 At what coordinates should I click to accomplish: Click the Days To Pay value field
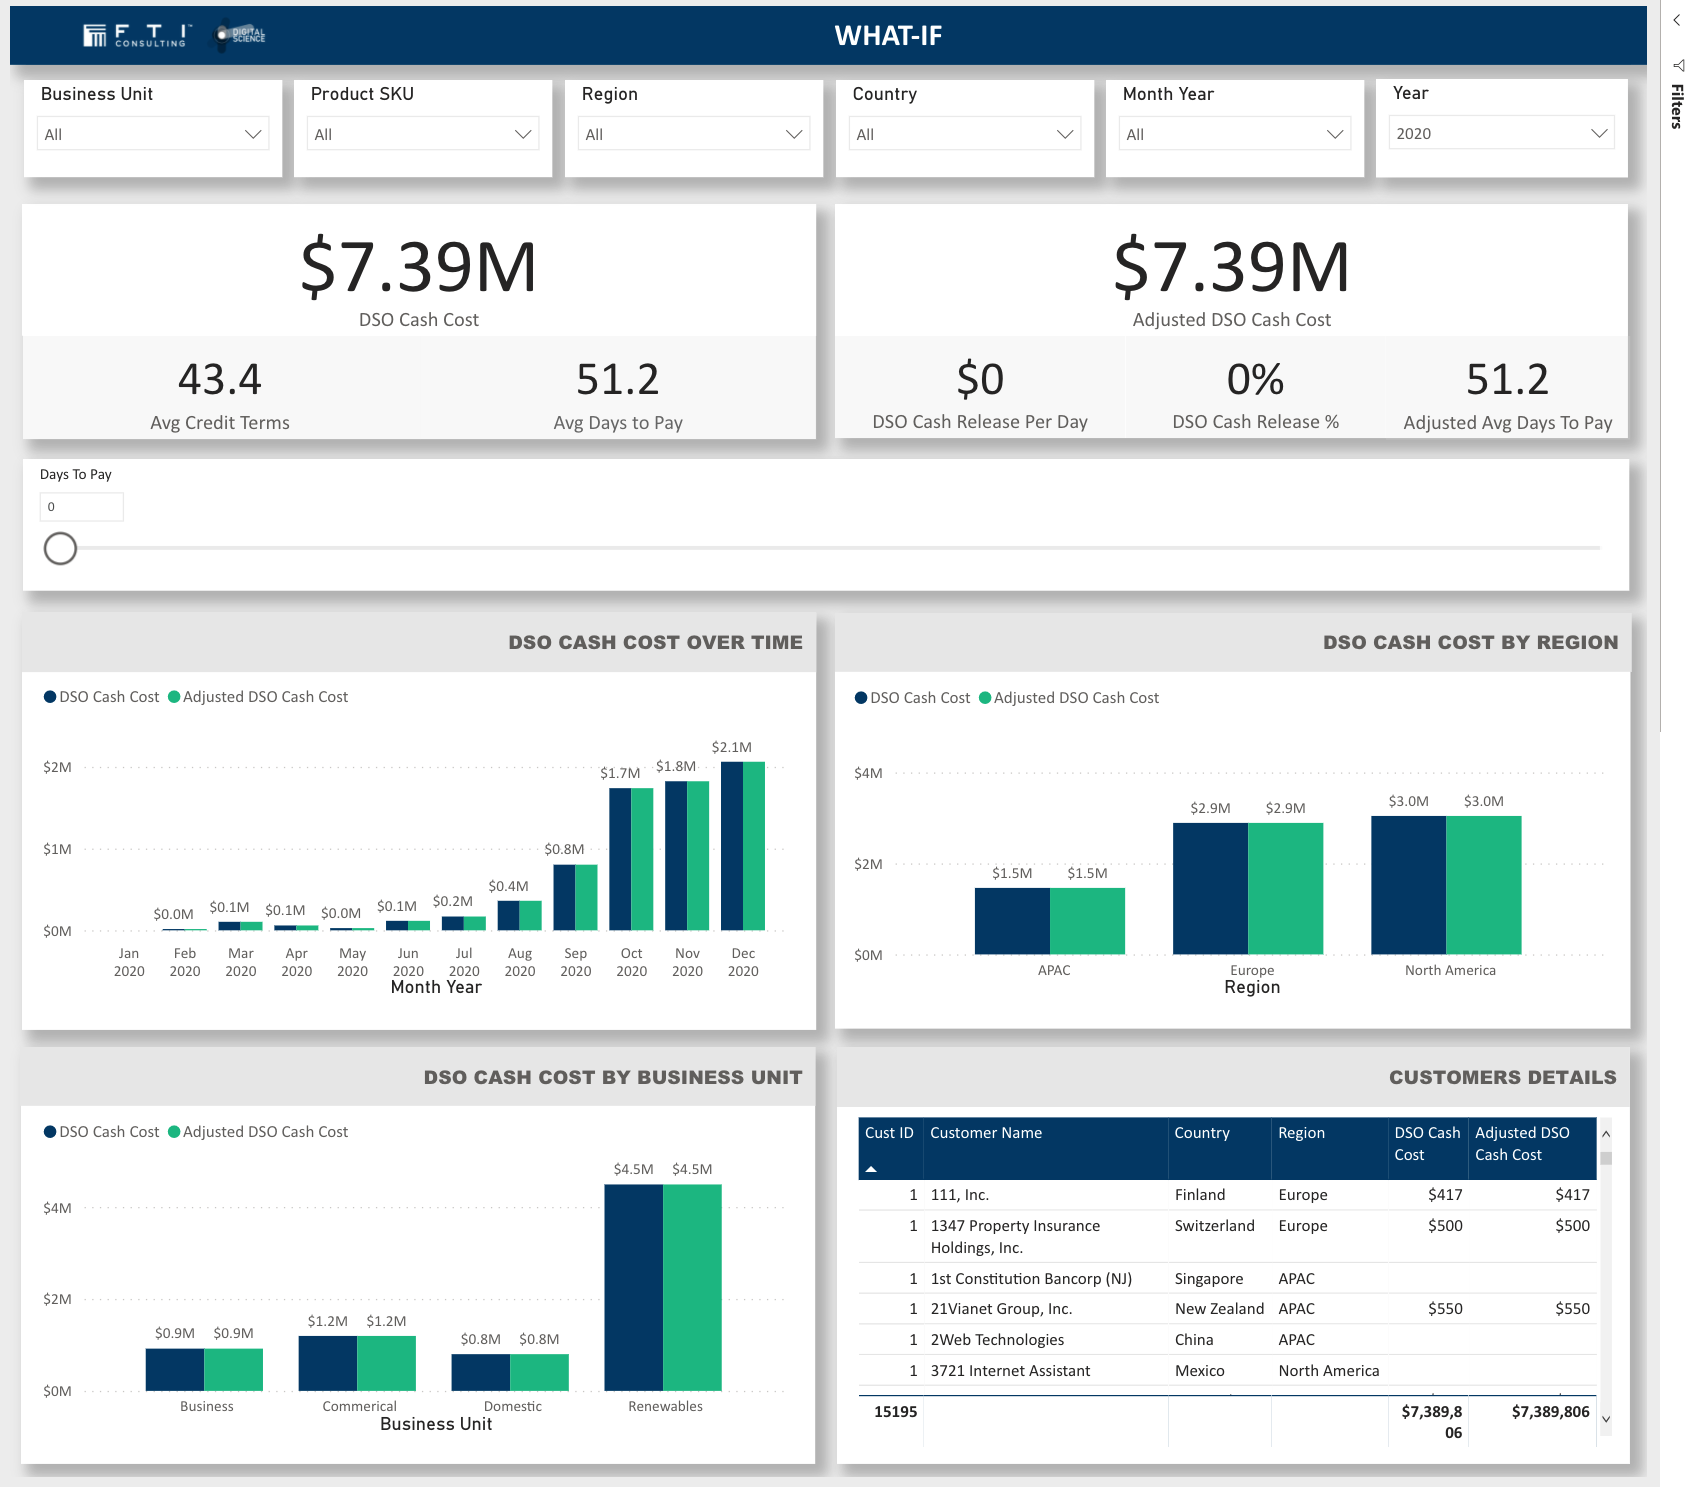tap(82, 507)
